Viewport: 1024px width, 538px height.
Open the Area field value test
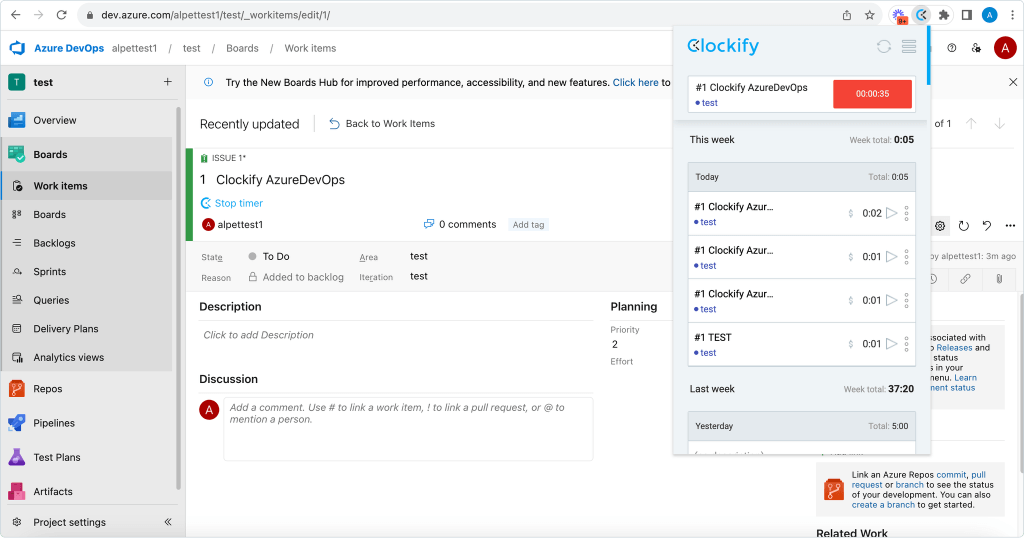coord(419,256)
